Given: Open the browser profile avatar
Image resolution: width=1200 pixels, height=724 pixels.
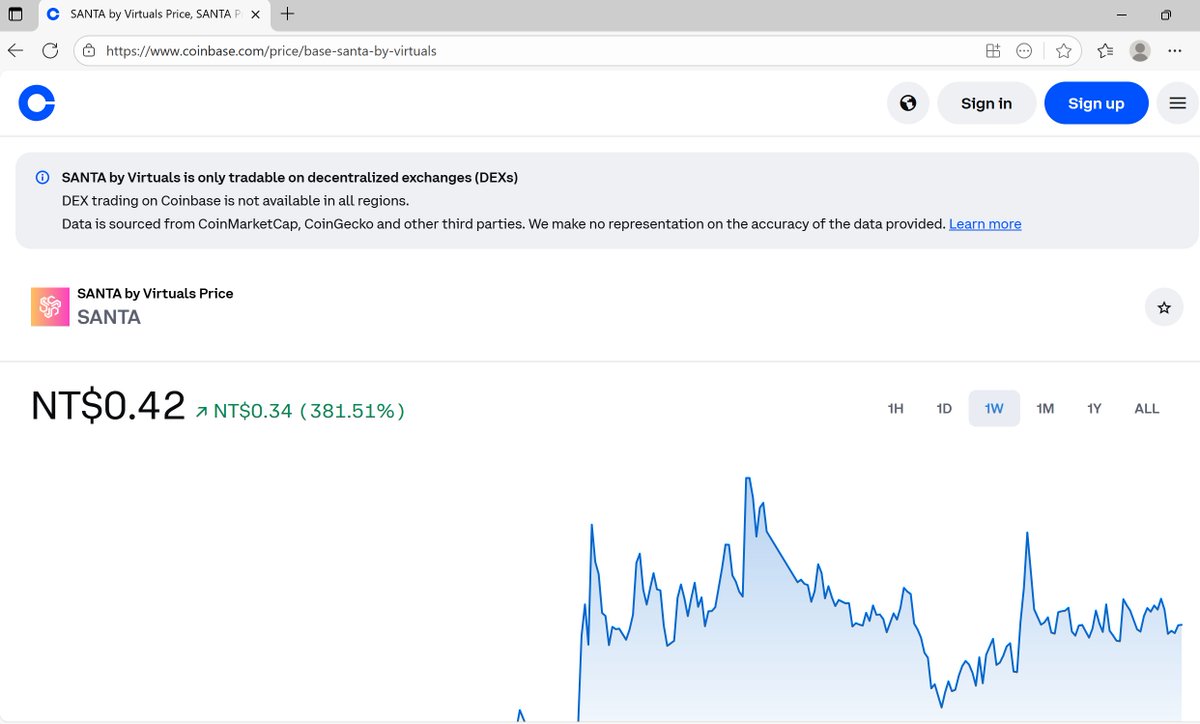Looking at the screenshot, I should pos(1140,50).
